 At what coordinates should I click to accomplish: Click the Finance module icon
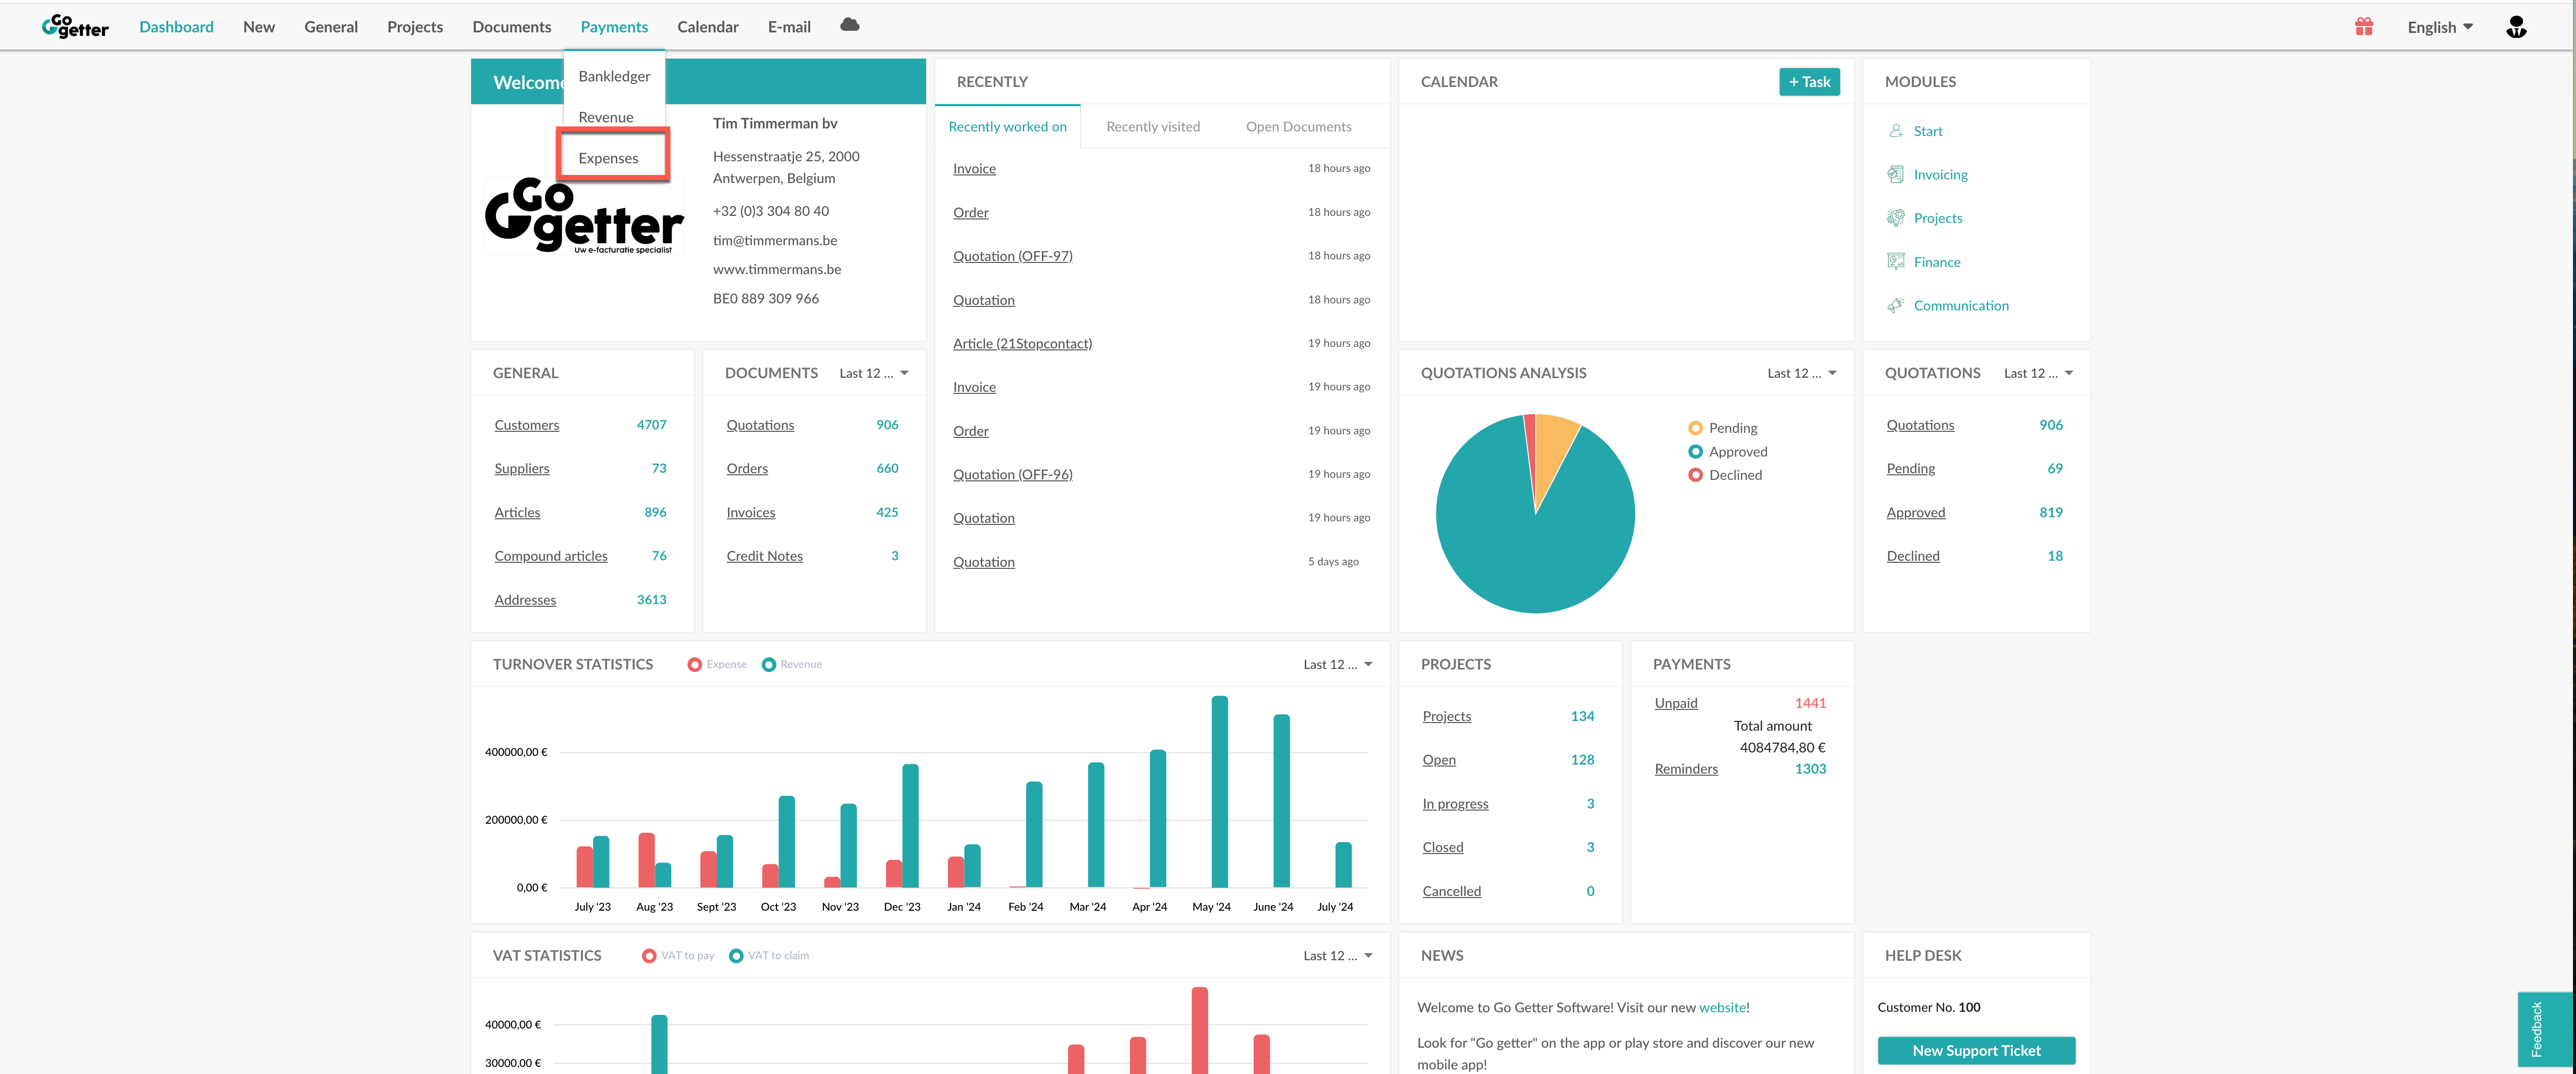[x=1896, y=262]
